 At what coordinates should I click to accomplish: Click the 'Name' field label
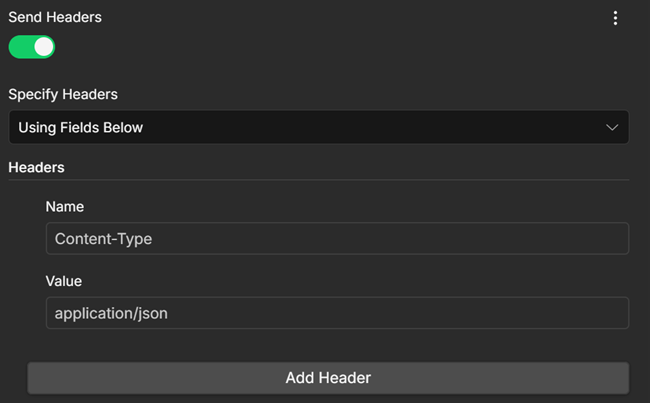click(65, 206)
